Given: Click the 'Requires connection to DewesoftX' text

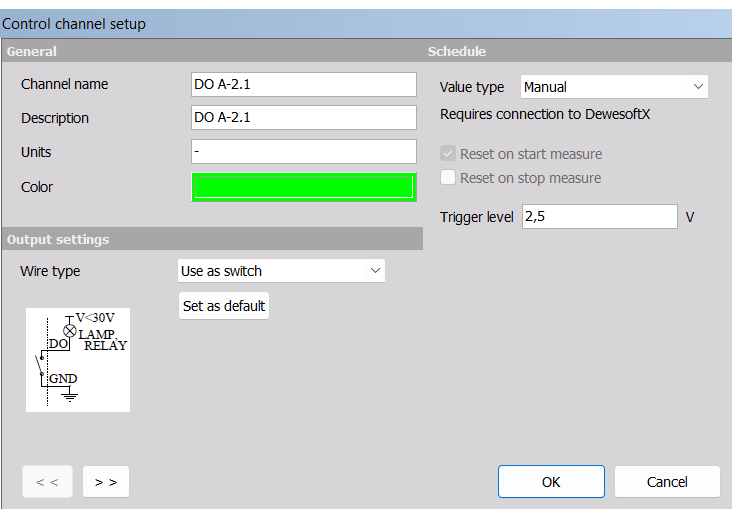Looking at the screenshot, I should click(x=545, y=114).
